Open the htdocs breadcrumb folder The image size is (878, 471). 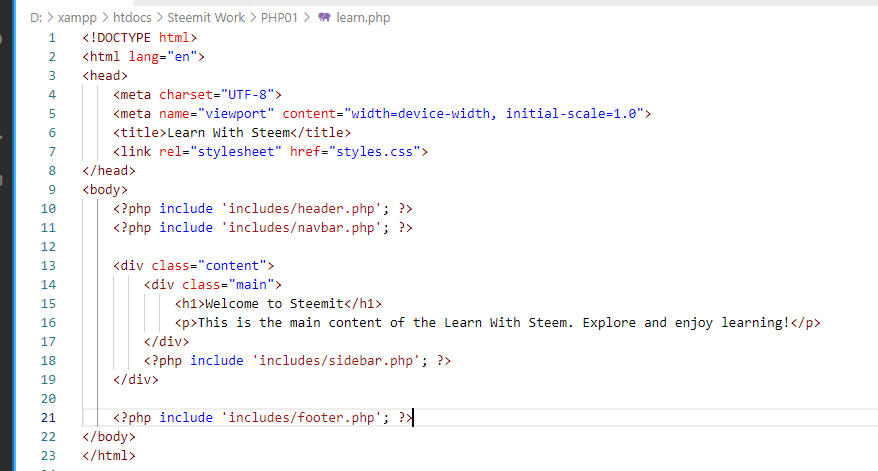(132, 18)
